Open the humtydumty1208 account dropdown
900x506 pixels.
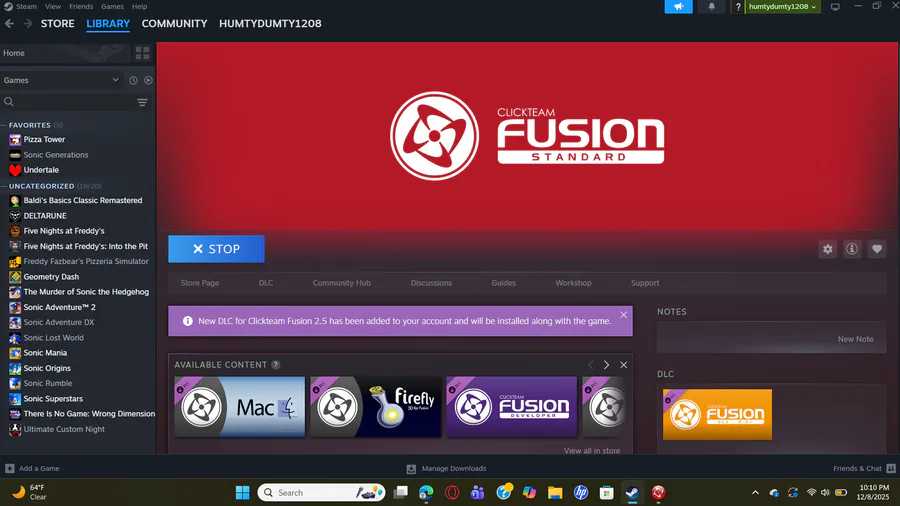pos(782,7)
